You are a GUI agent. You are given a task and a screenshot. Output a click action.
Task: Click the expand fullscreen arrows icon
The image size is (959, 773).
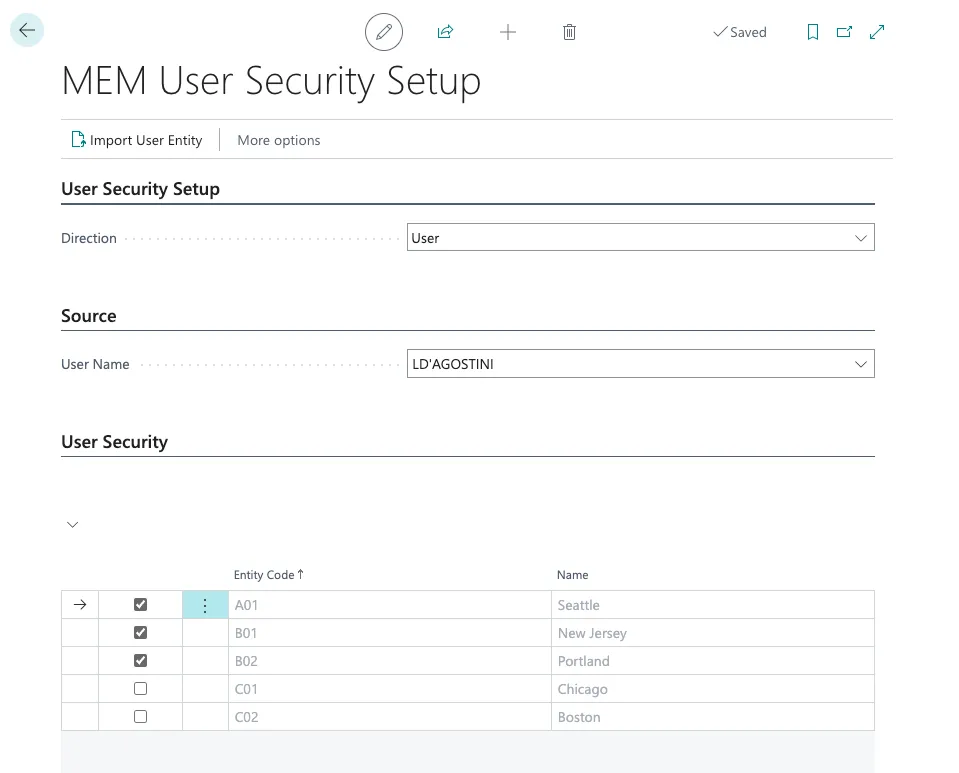click(877, 32)
